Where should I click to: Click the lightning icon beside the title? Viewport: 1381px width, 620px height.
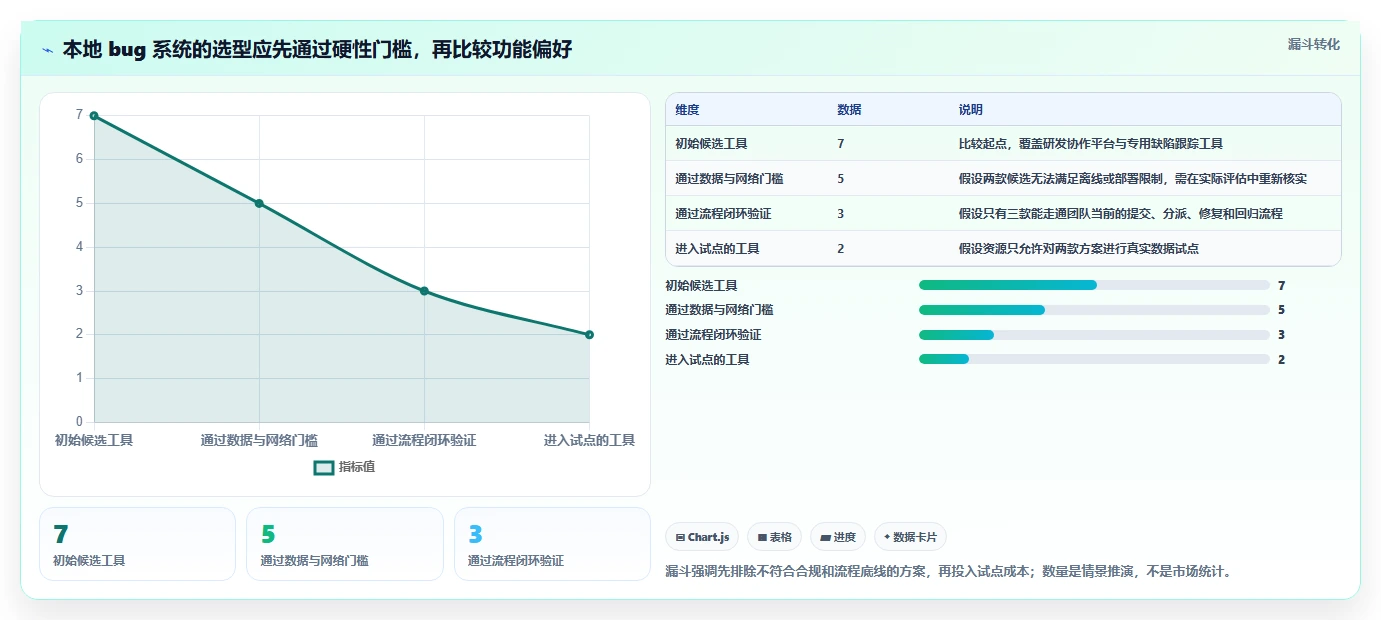coord(48,50)
